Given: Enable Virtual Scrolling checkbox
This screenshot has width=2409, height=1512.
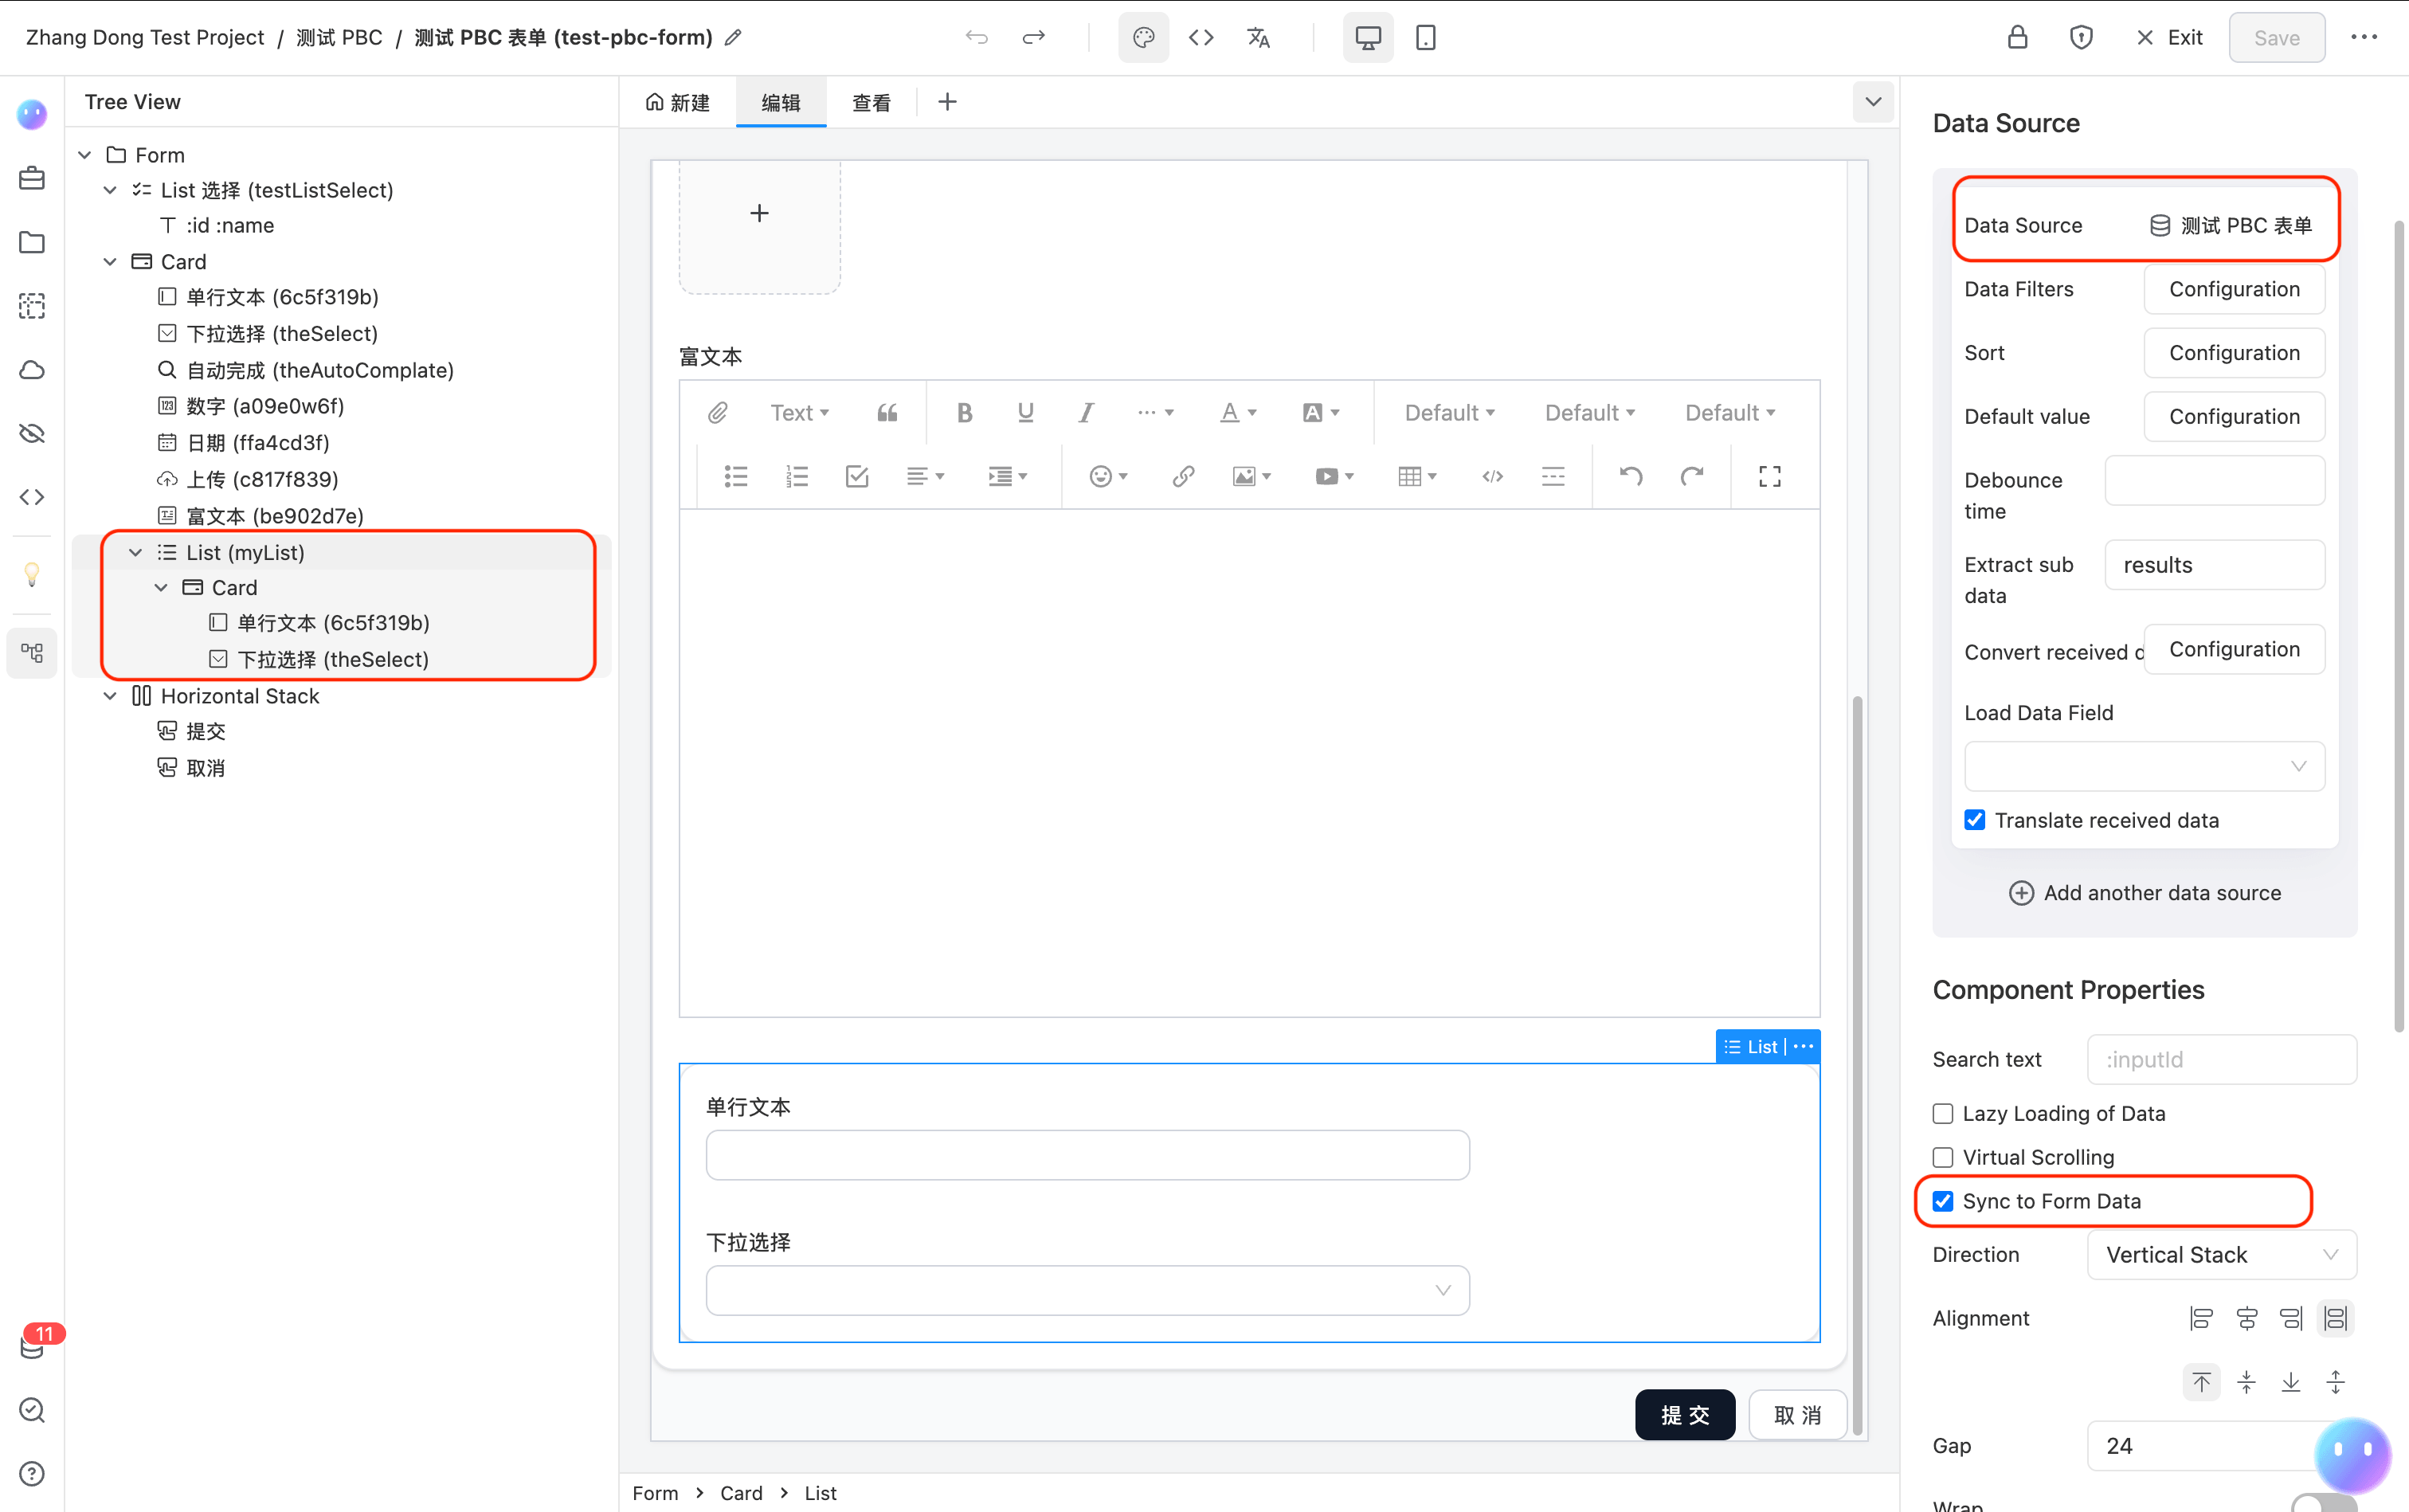Looking at the screenshot, I should click(x=1943, y=1158).
